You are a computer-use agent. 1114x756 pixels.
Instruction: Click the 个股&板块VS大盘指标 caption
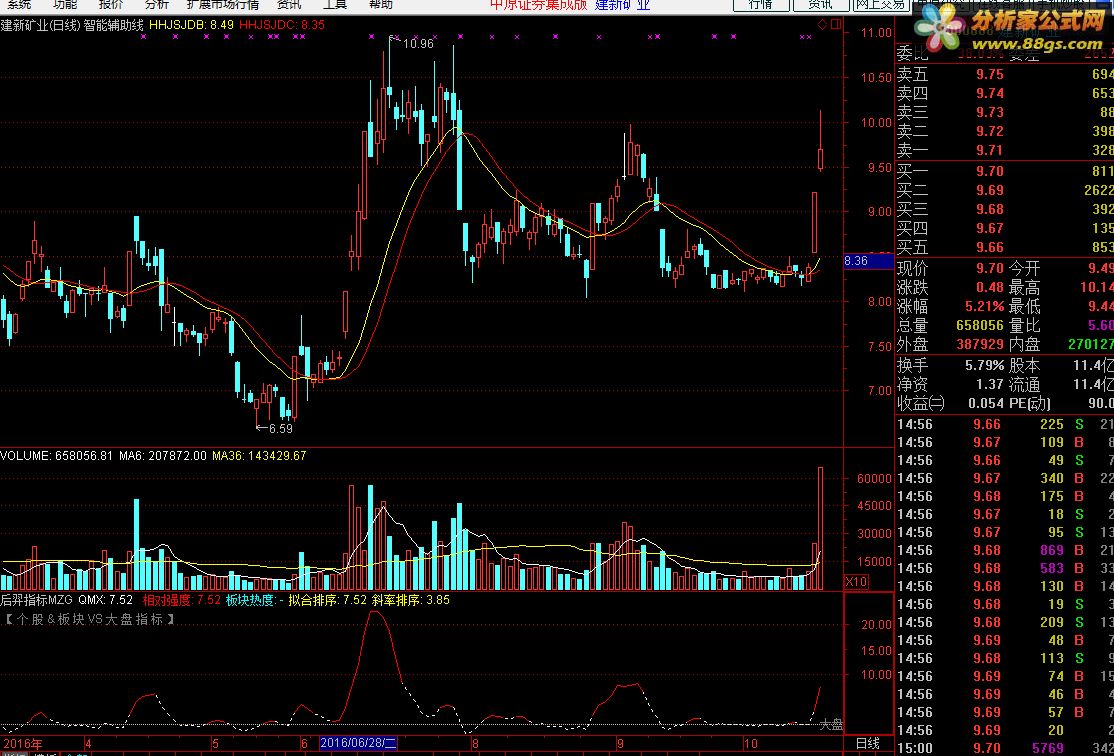[x=90, y=620]
